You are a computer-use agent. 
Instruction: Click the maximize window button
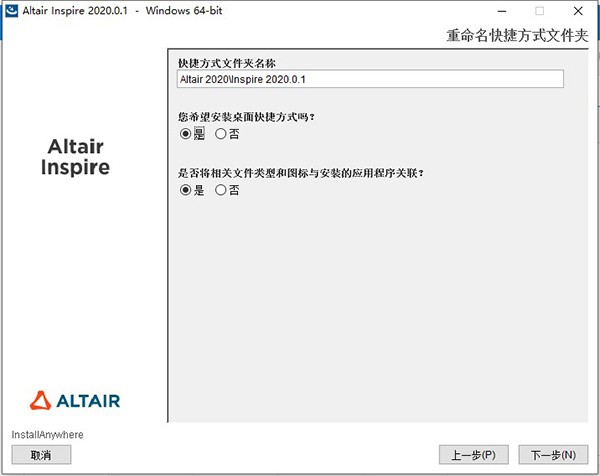click(539, 11)
